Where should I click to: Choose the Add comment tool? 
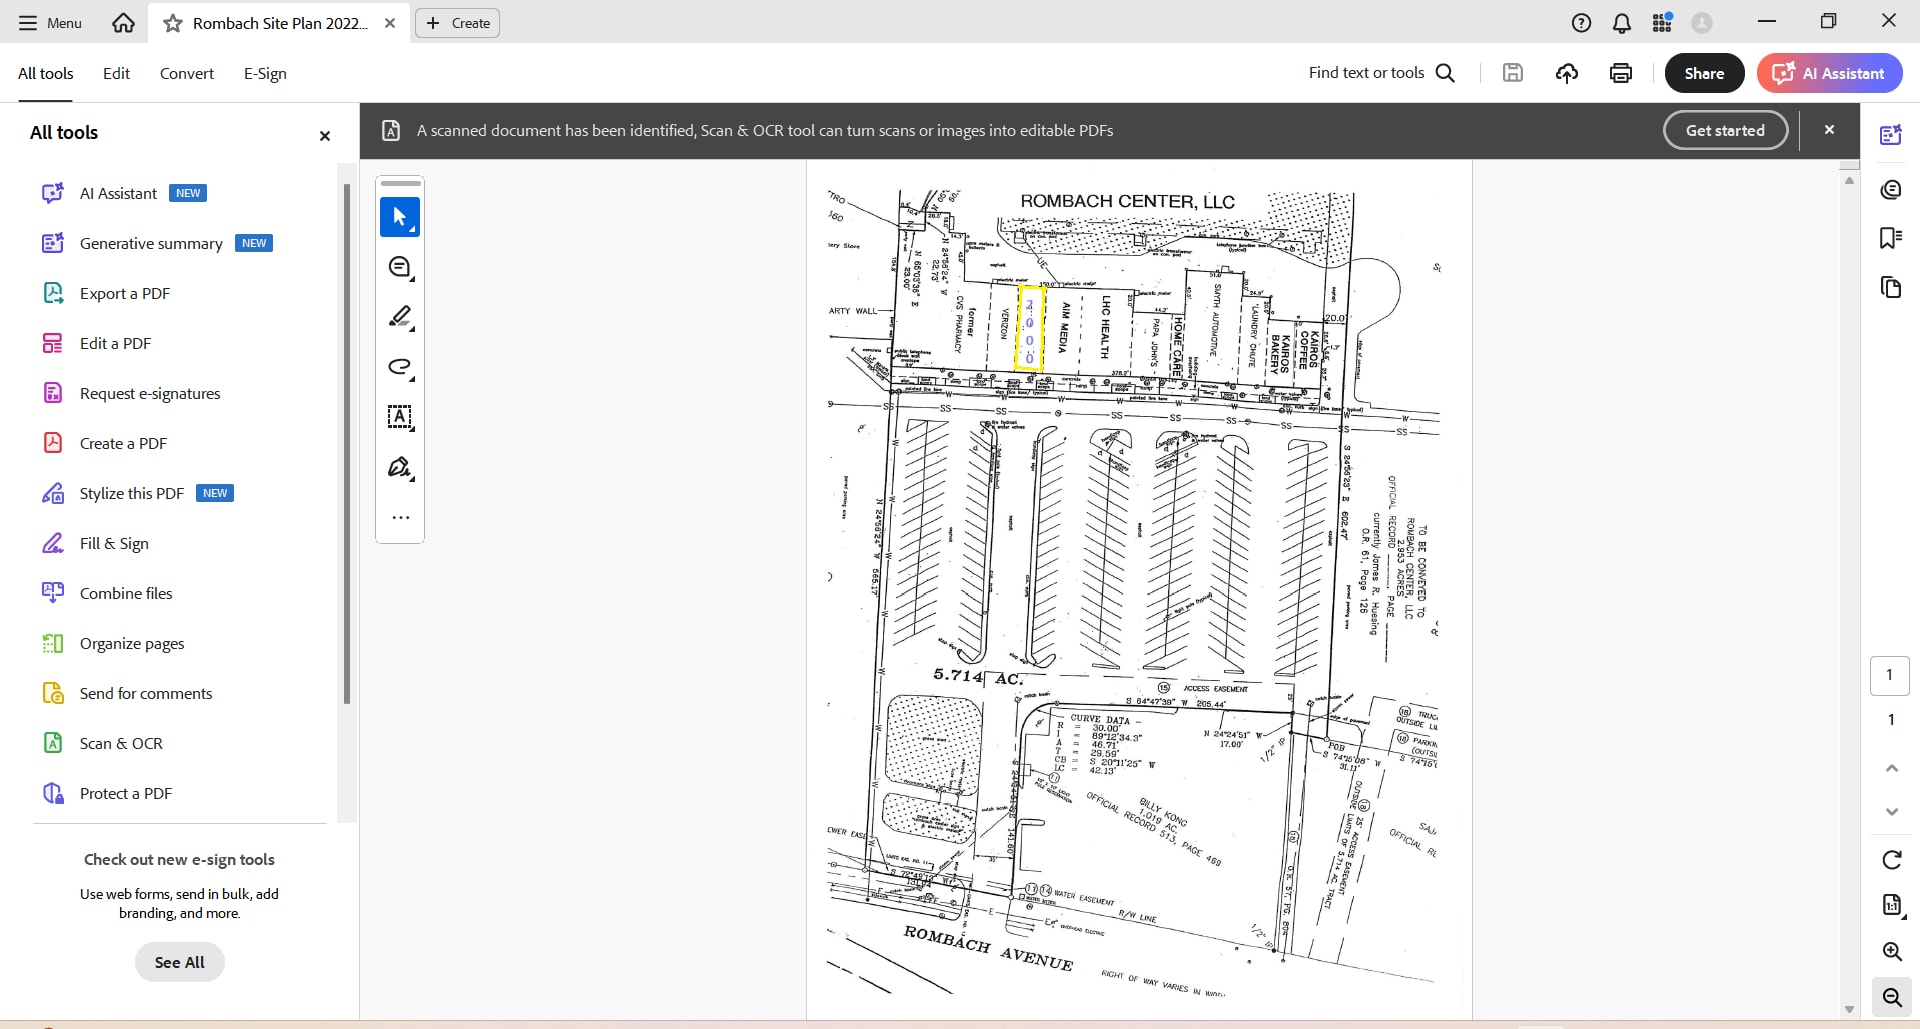(400, 267)
